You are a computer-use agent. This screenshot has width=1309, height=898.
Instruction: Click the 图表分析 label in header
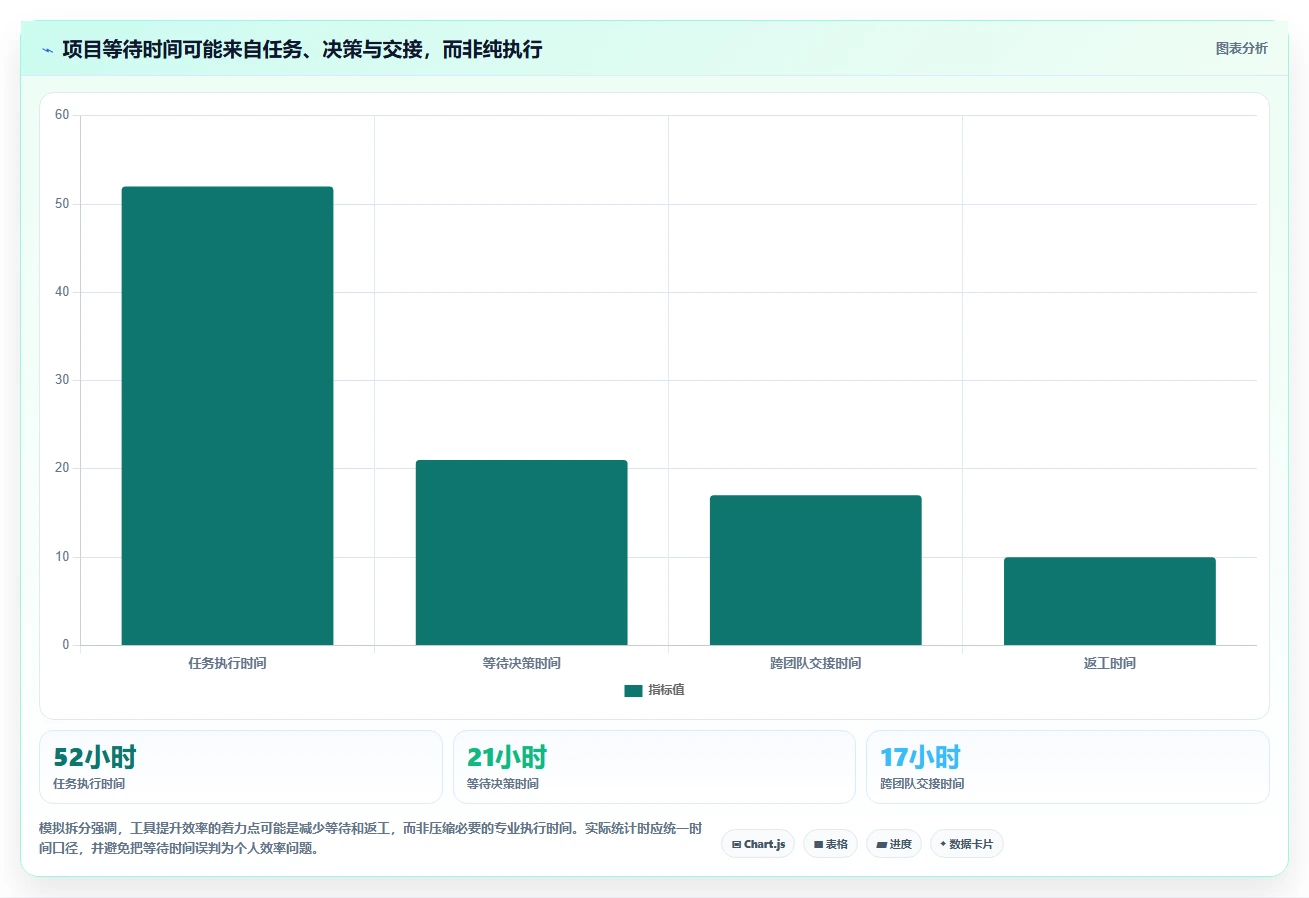(1241, 48)
